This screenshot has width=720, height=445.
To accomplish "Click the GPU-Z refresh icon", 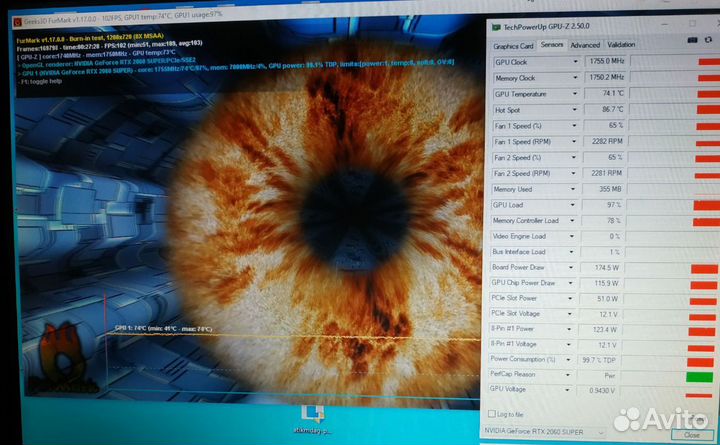I will [709, 40].
